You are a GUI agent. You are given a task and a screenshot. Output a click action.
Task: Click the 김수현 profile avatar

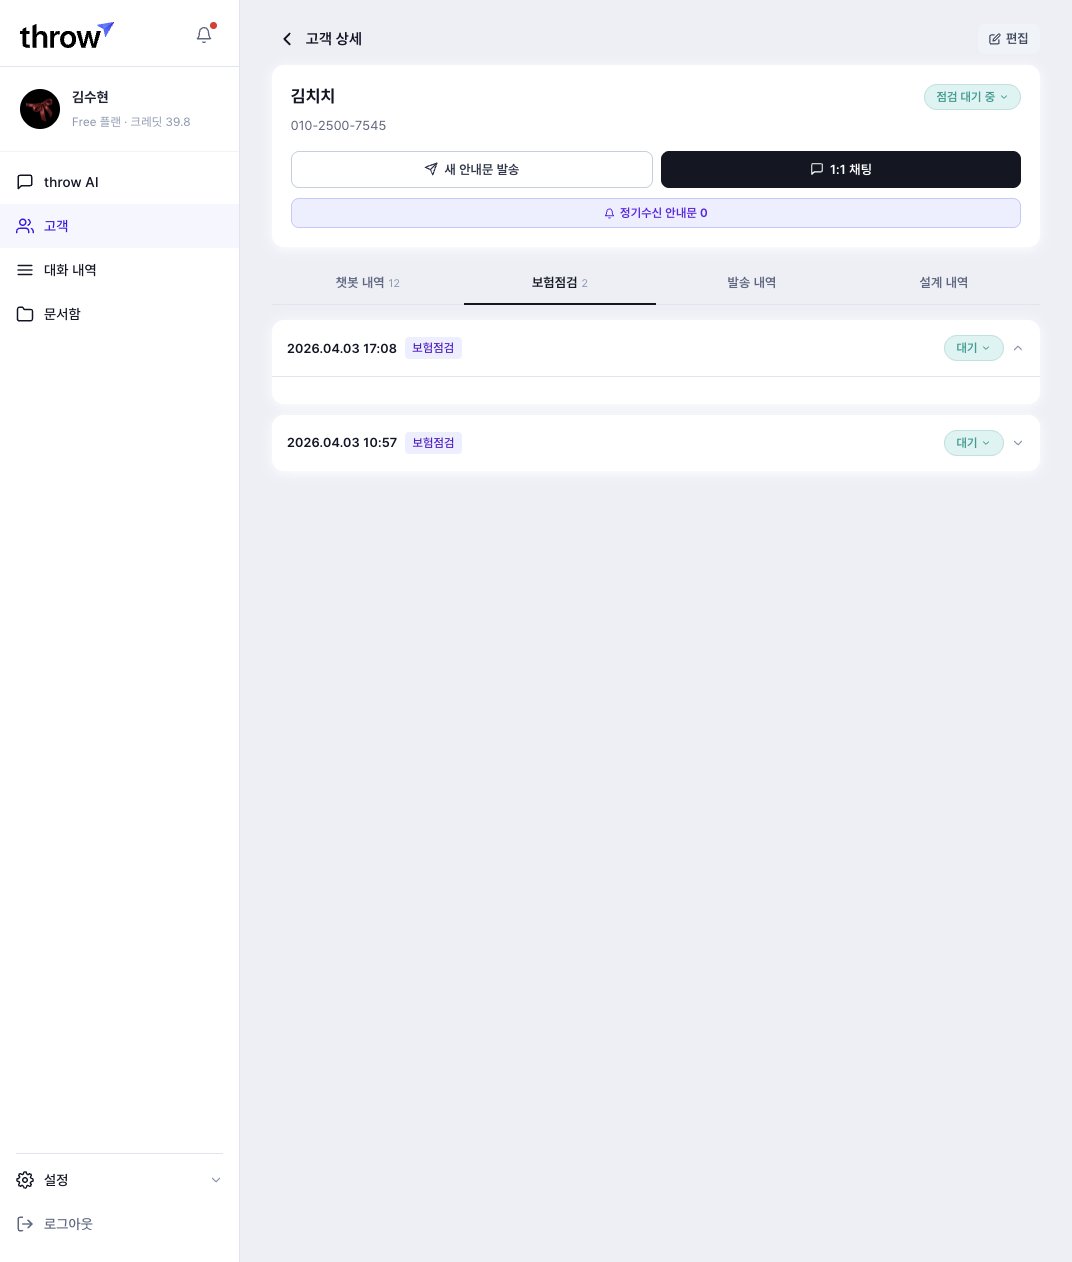click(40, 109)
